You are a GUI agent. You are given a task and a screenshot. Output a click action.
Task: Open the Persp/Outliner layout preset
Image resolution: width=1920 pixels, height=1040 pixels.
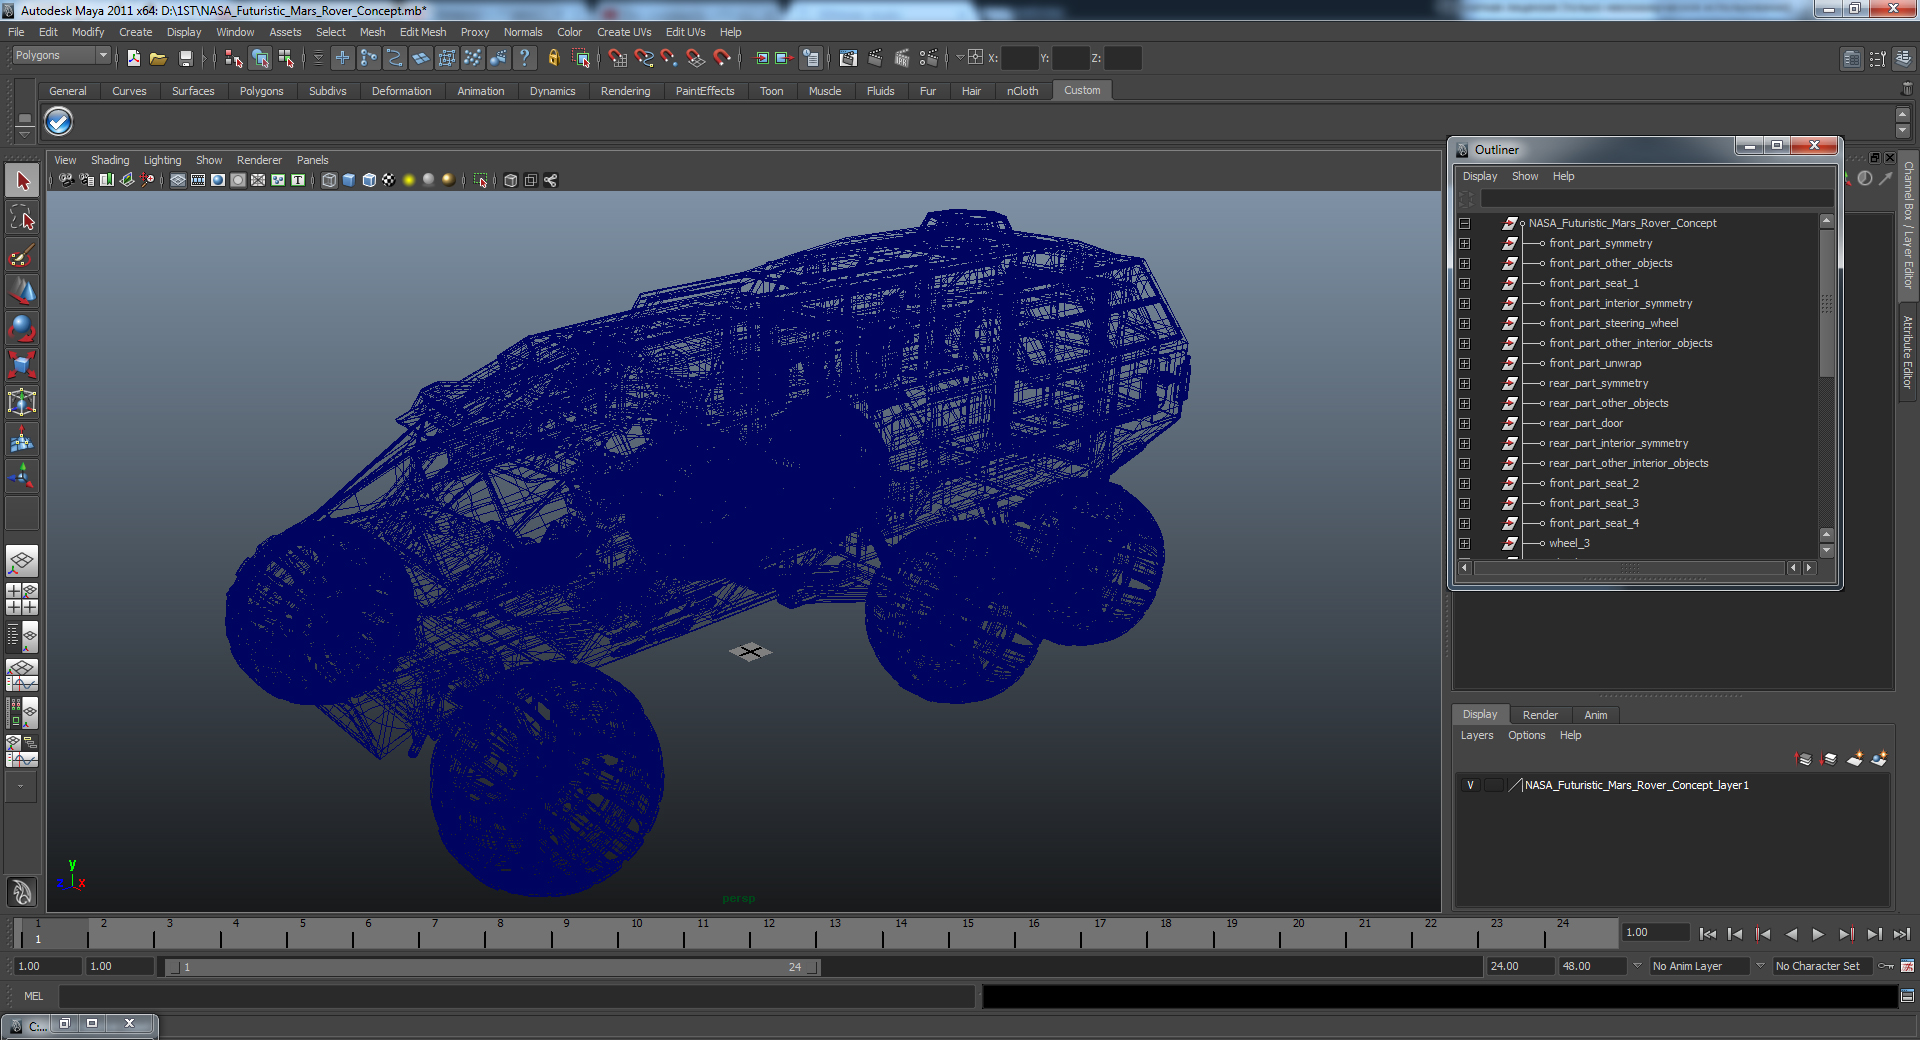point(22,636)
